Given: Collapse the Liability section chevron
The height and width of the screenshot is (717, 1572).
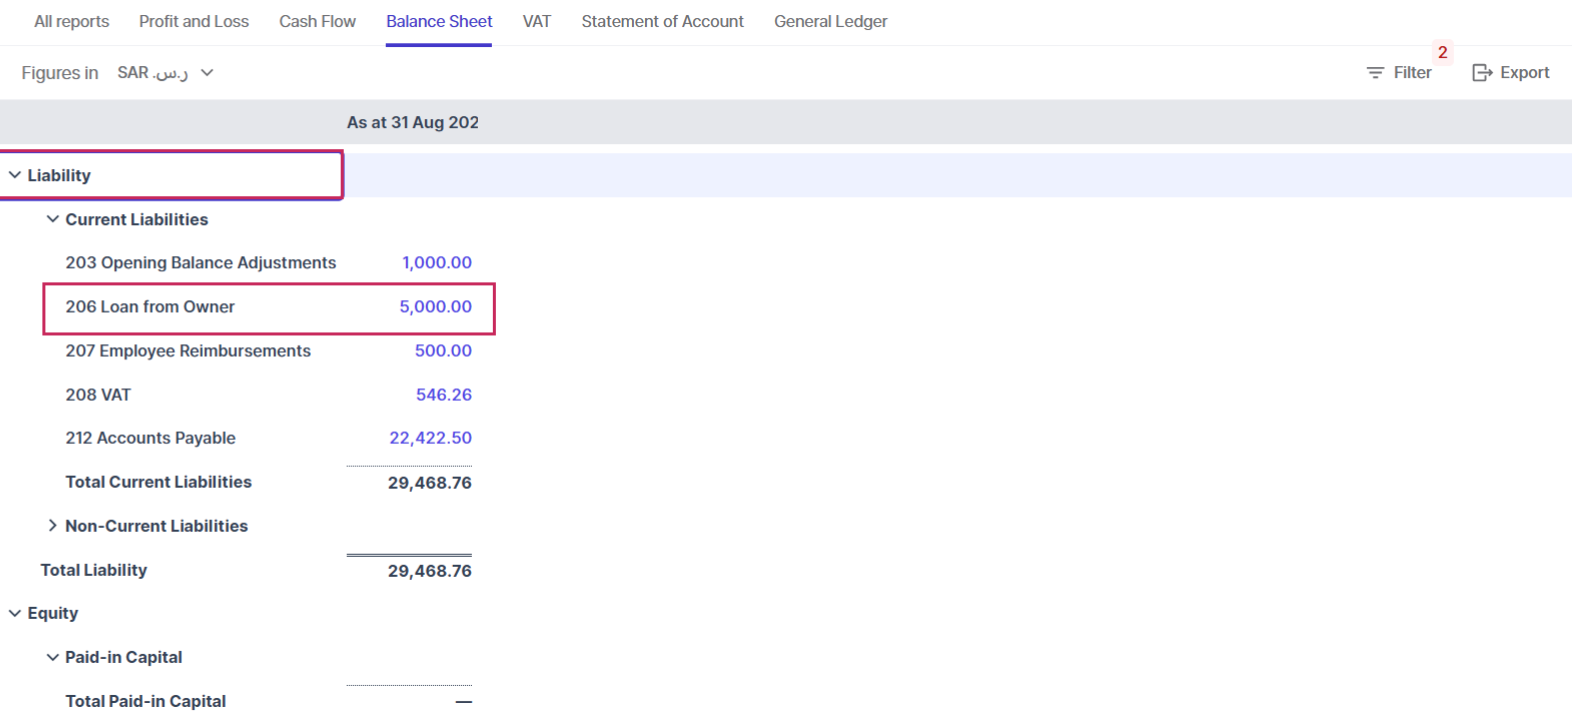Looking at the screenshot, I should pyautogui.click(x=15, y=175).
